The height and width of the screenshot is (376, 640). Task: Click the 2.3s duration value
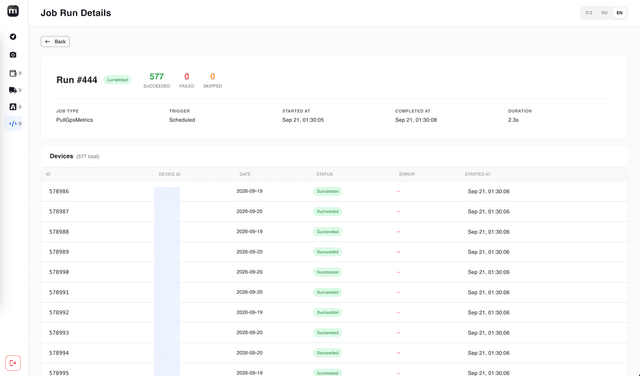[513, 120]
